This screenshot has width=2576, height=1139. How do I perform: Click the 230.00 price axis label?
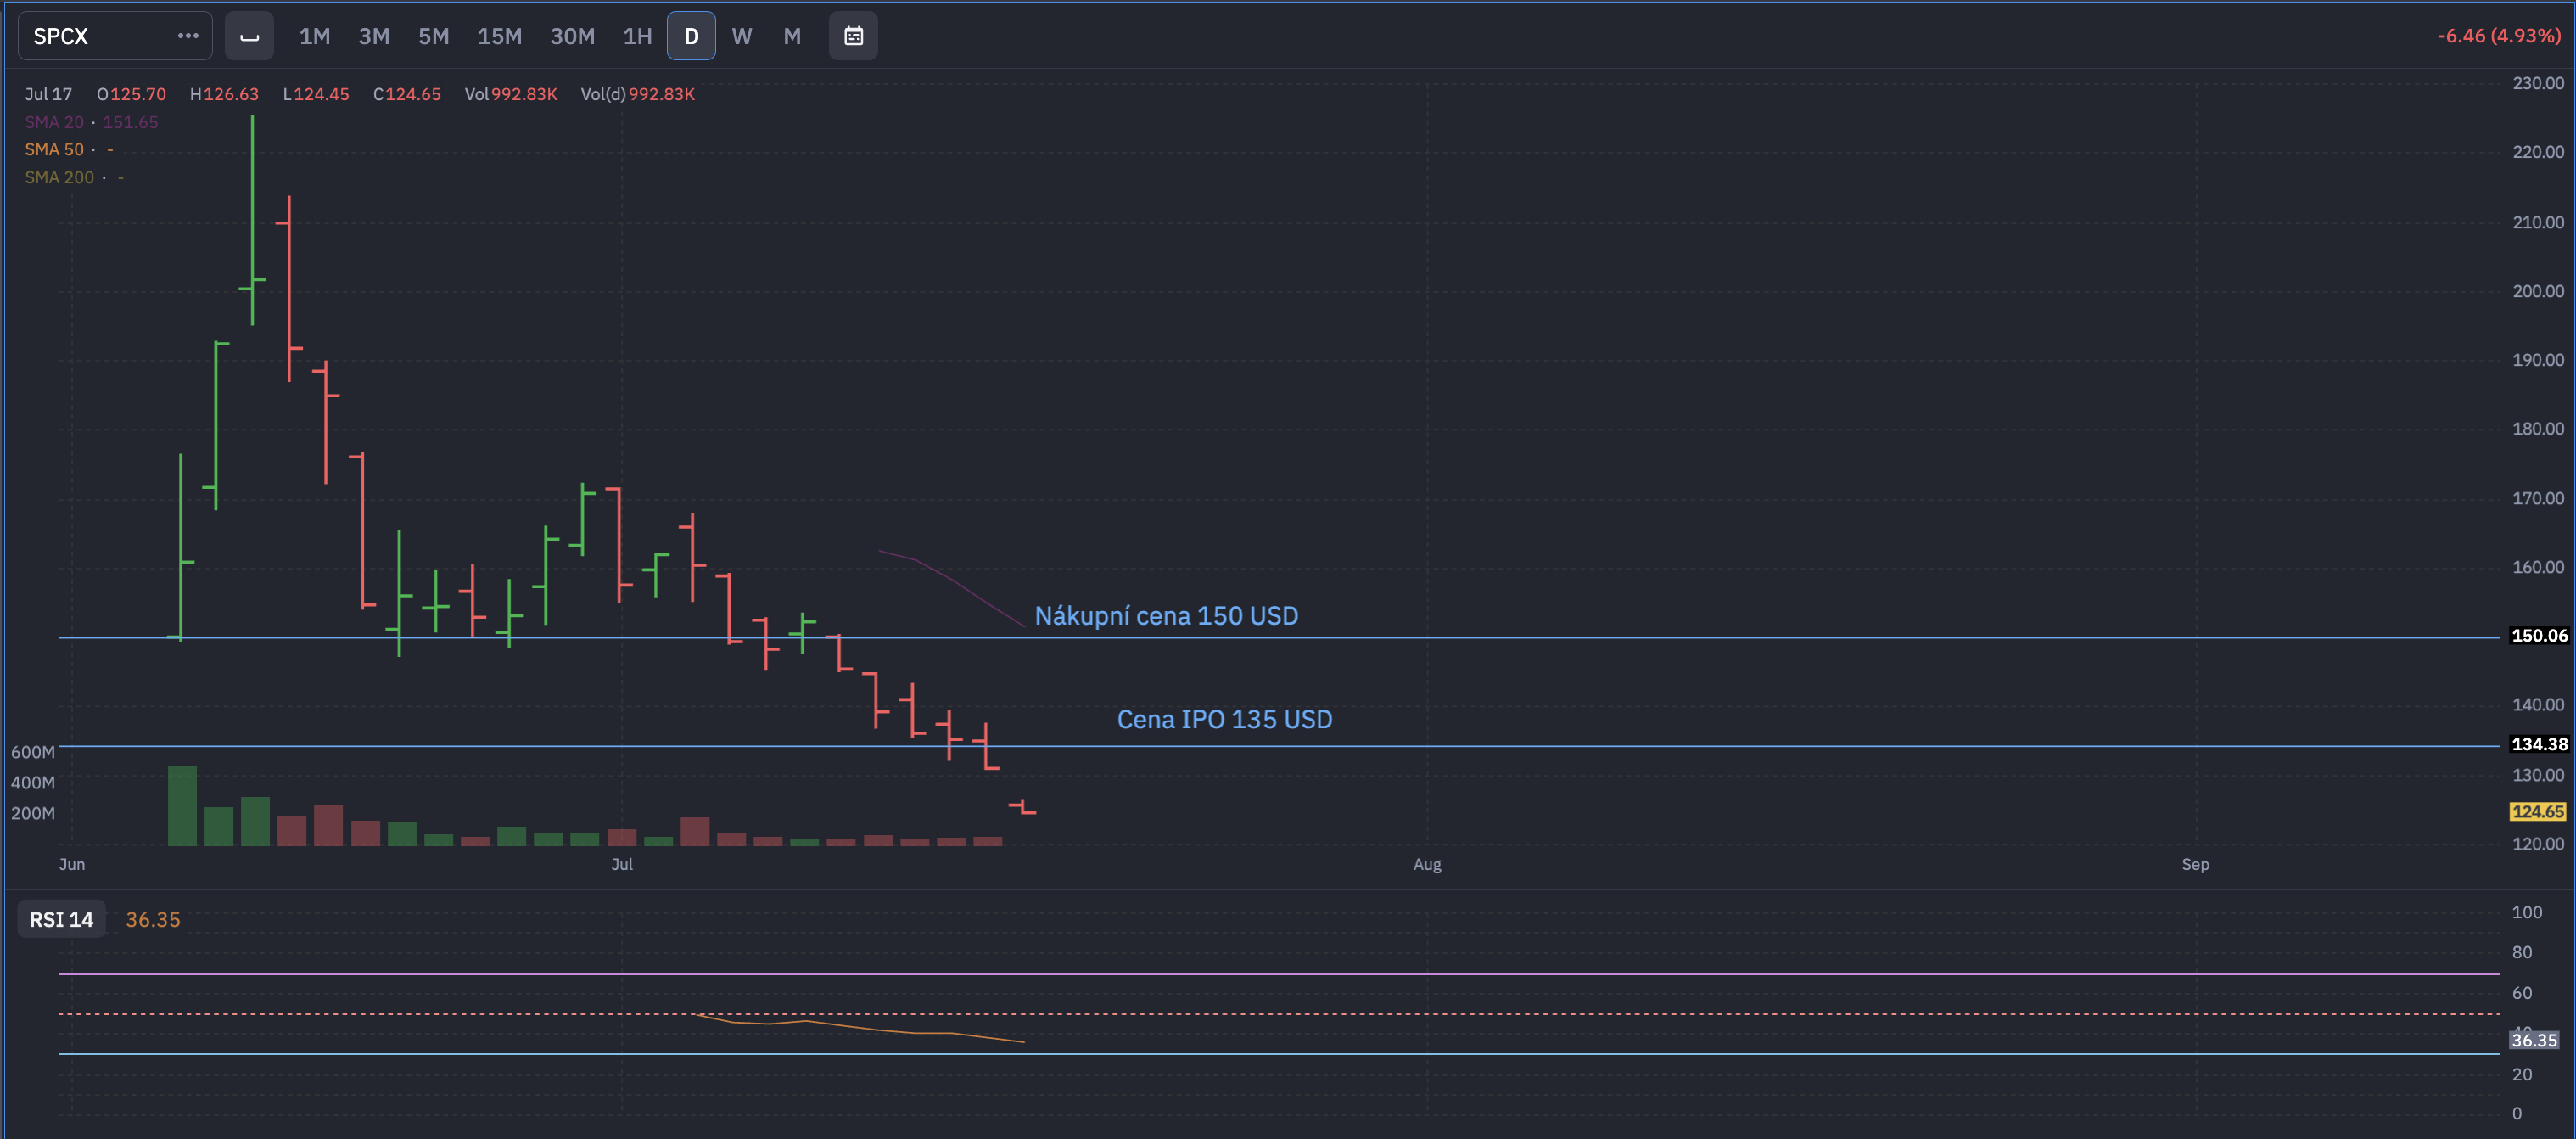[x=2538, y=83]
